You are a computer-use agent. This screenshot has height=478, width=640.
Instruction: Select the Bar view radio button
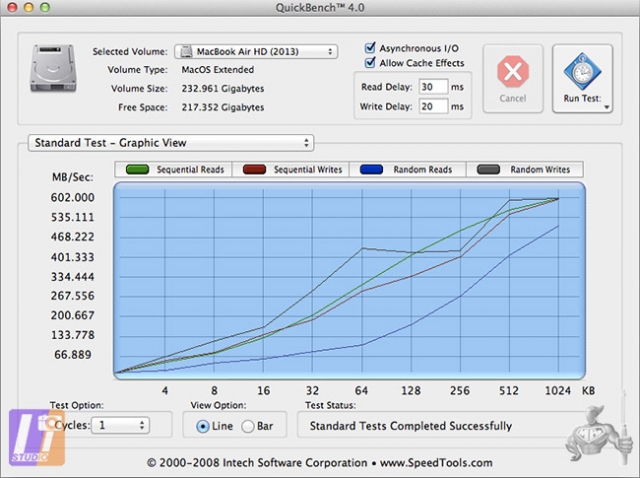pyautogui.click(x=247, y=427)
